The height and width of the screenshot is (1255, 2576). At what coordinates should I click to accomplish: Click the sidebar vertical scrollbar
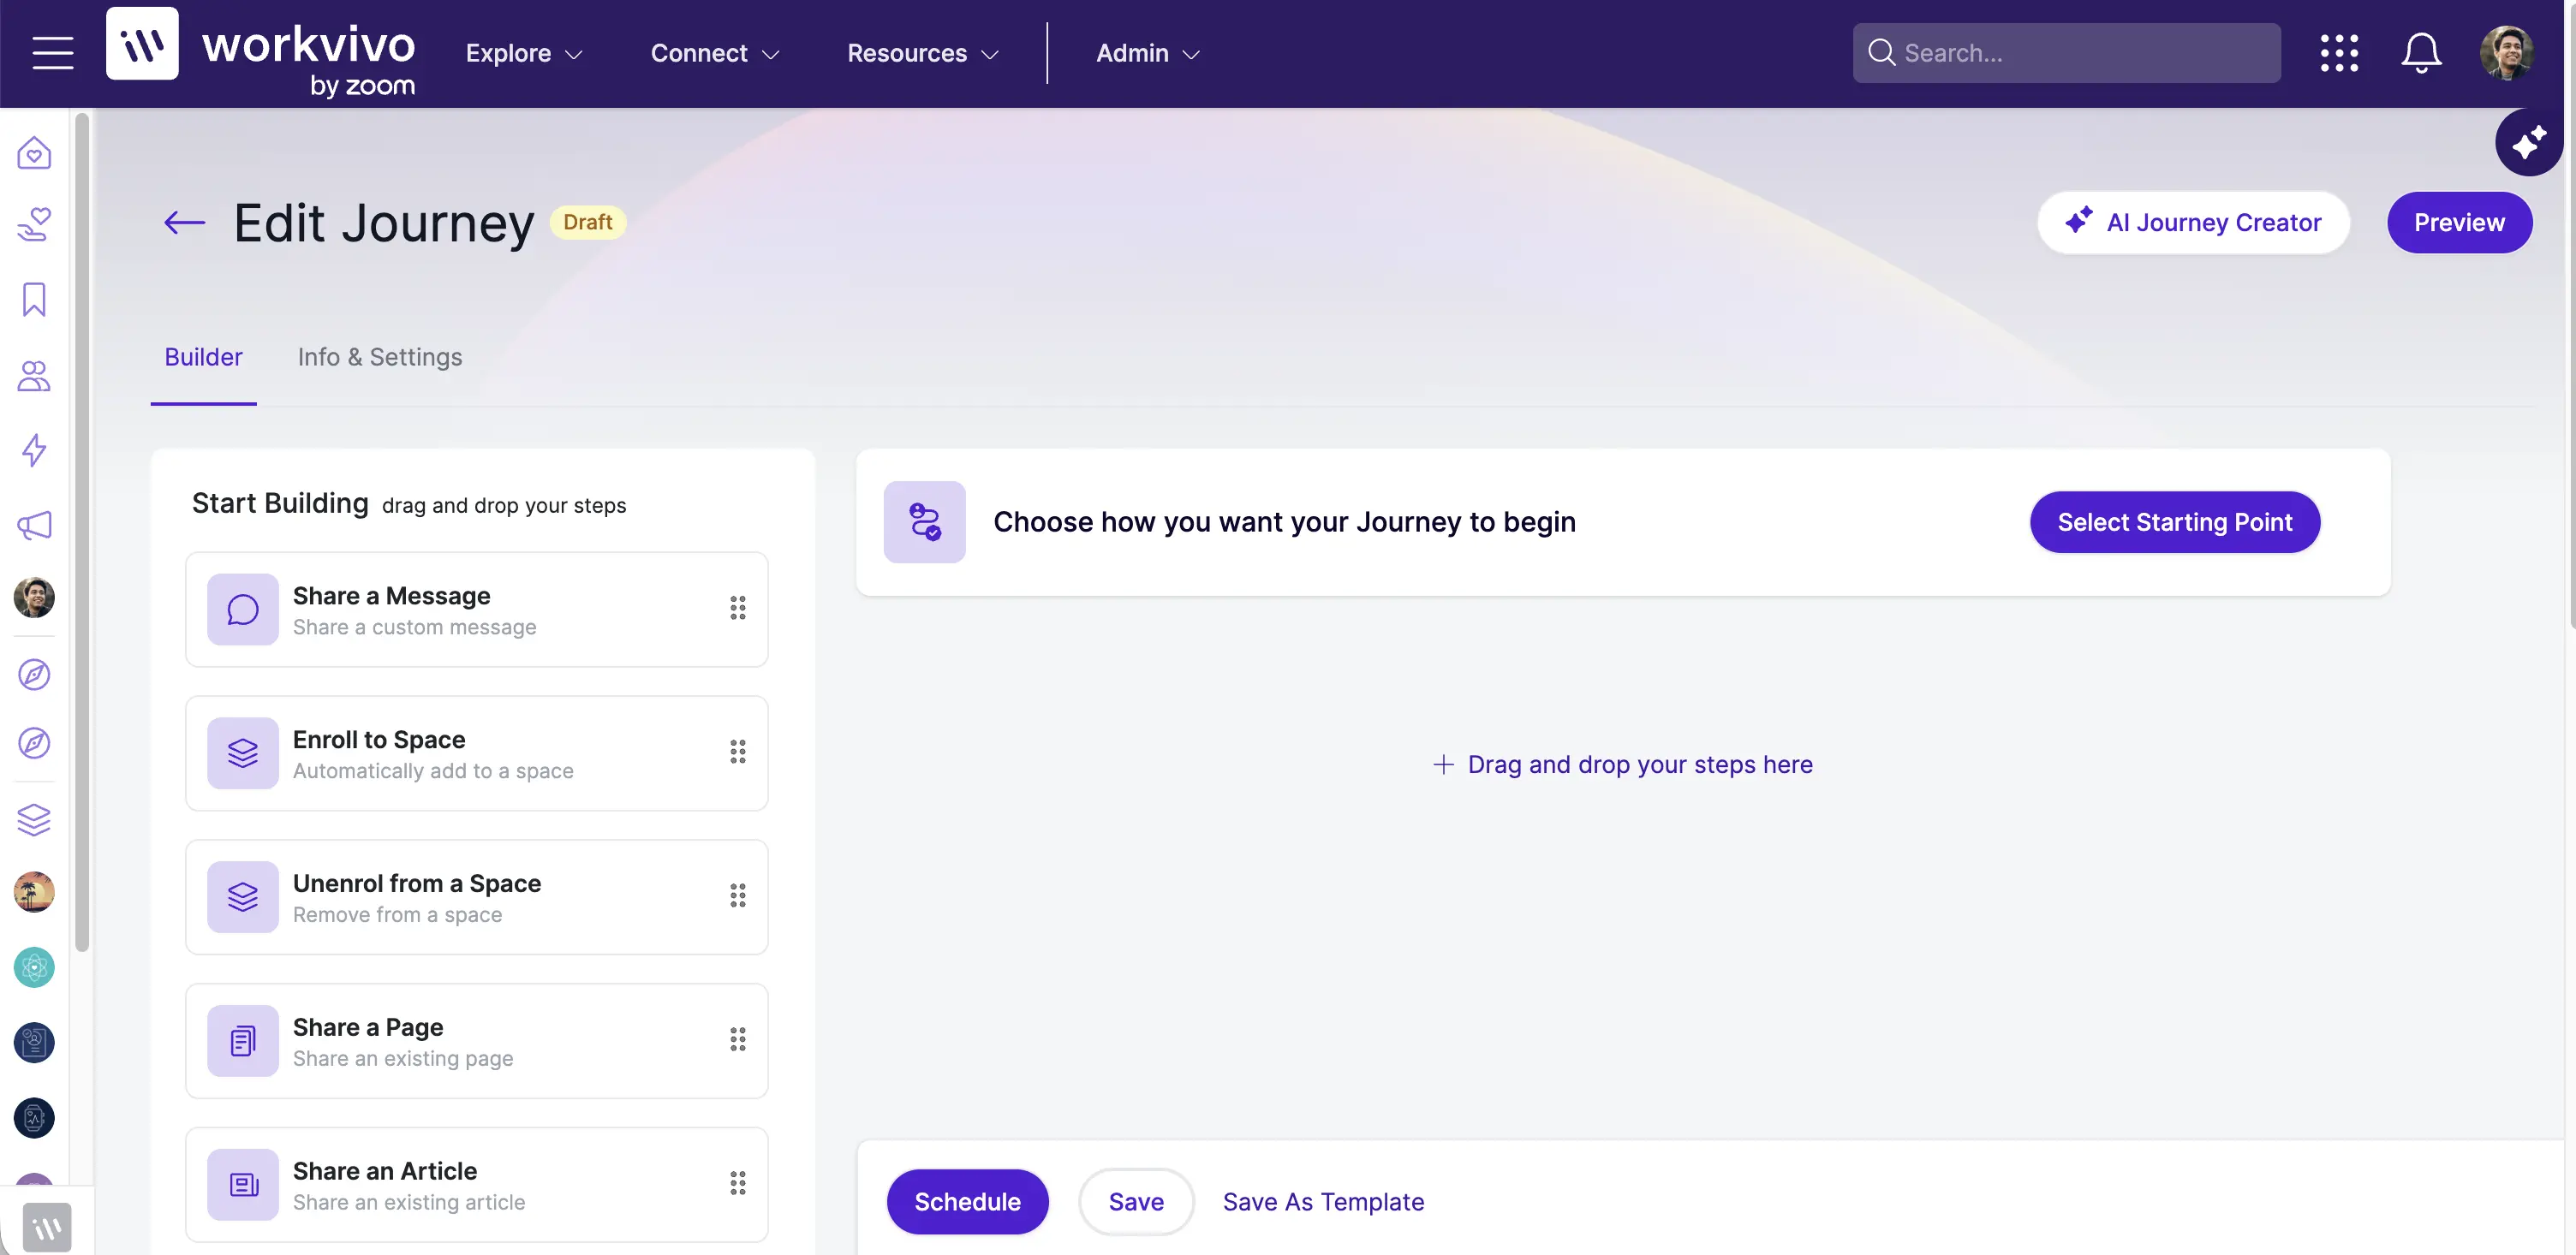tap(82, 533)
